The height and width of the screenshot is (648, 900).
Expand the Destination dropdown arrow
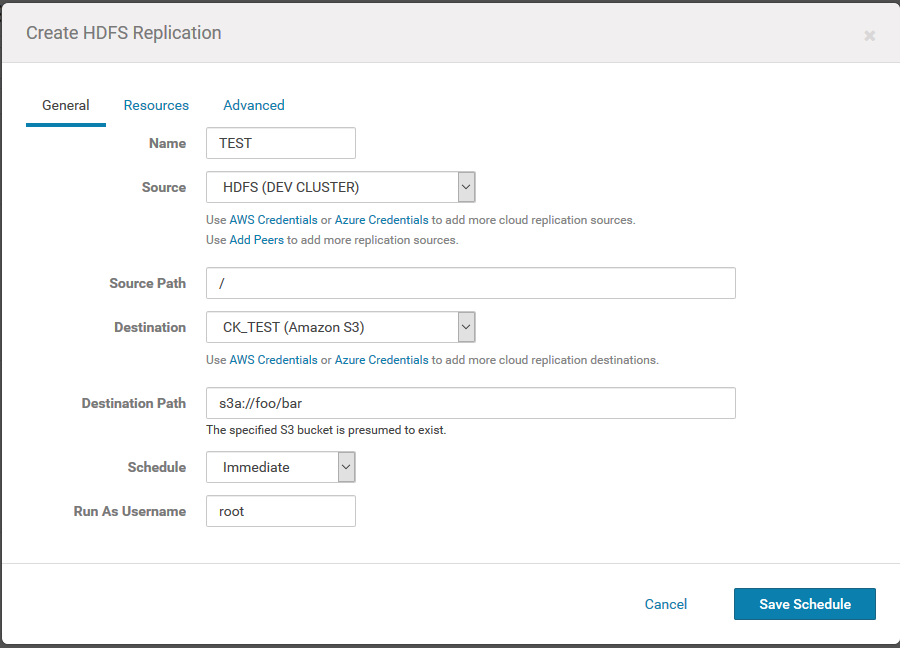466,327
